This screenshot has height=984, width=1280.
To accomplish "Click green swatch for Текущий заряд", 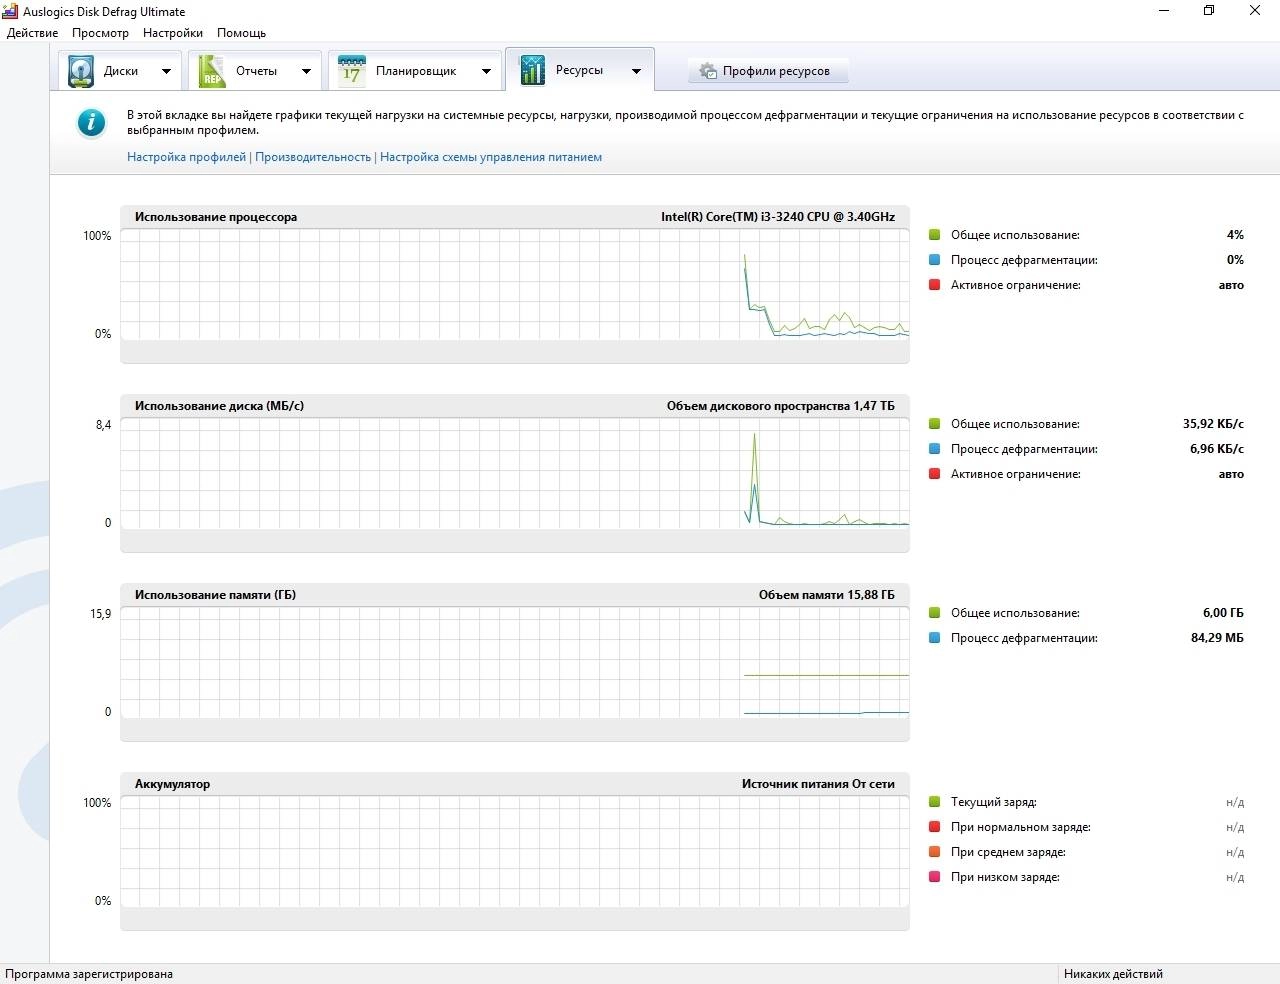I will [935, 802].
